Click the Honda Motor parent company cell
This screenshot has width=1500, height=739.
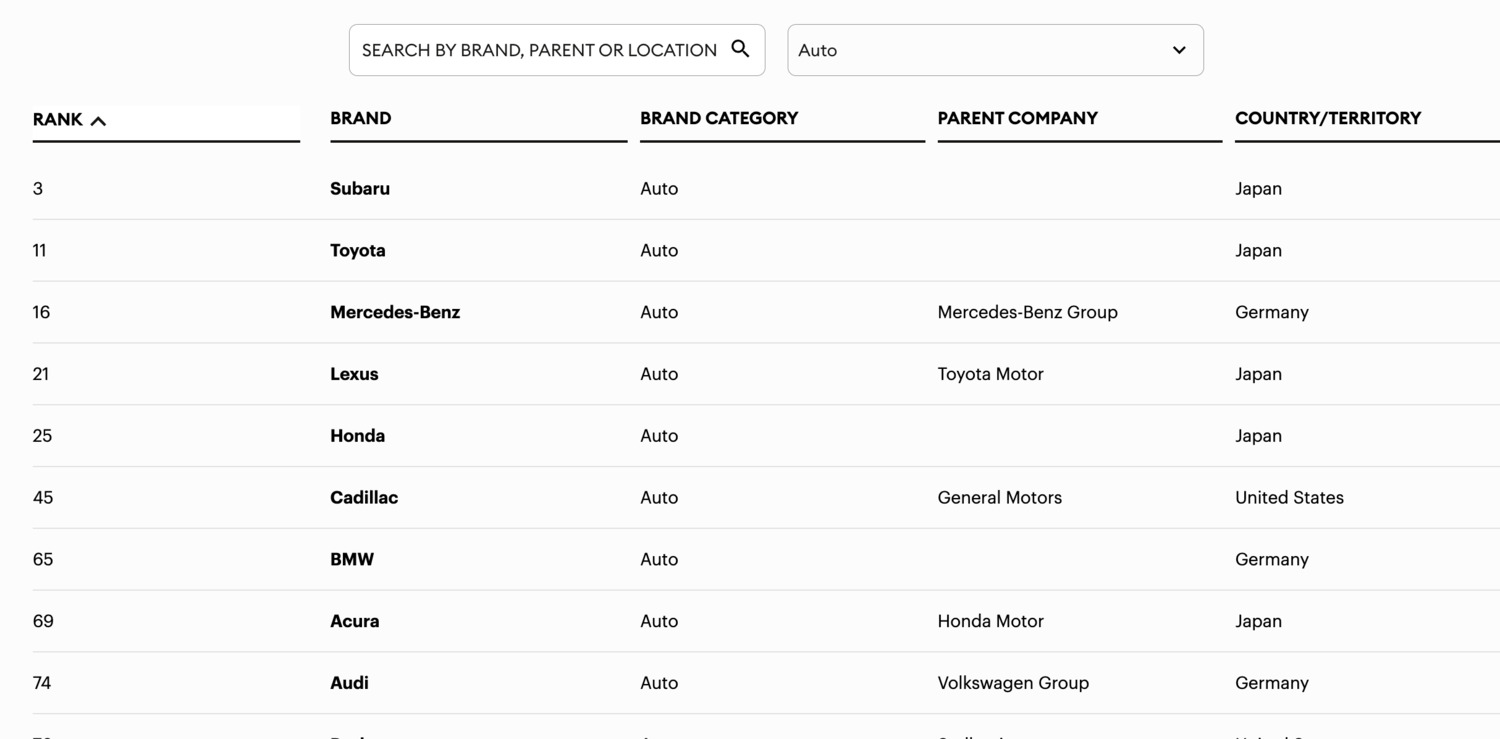point(991,621)
